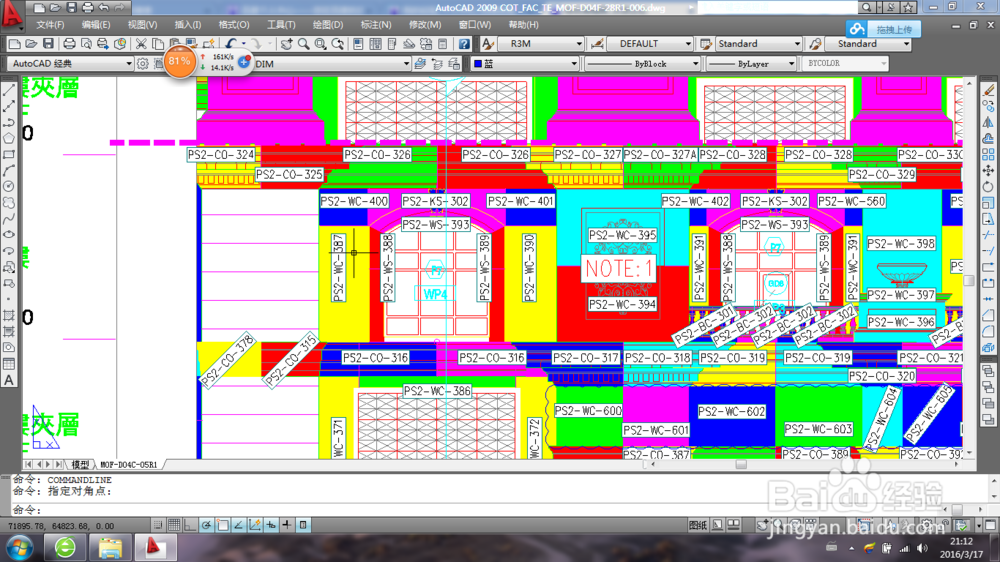Toggle Ortho mode in status bar

click(x=190, y=525)
